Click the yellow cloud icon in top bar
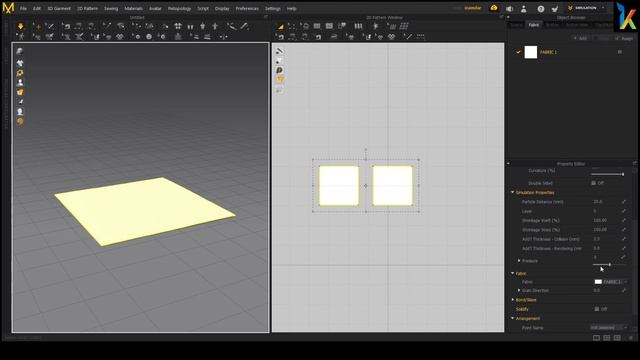Image resolution: width=640 pixels, height=360 pixels. 494,8
